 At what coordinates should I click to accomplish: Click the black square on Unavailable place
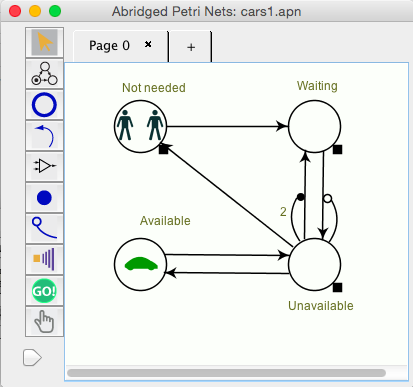pyautogui.click(x=338, y=287)
